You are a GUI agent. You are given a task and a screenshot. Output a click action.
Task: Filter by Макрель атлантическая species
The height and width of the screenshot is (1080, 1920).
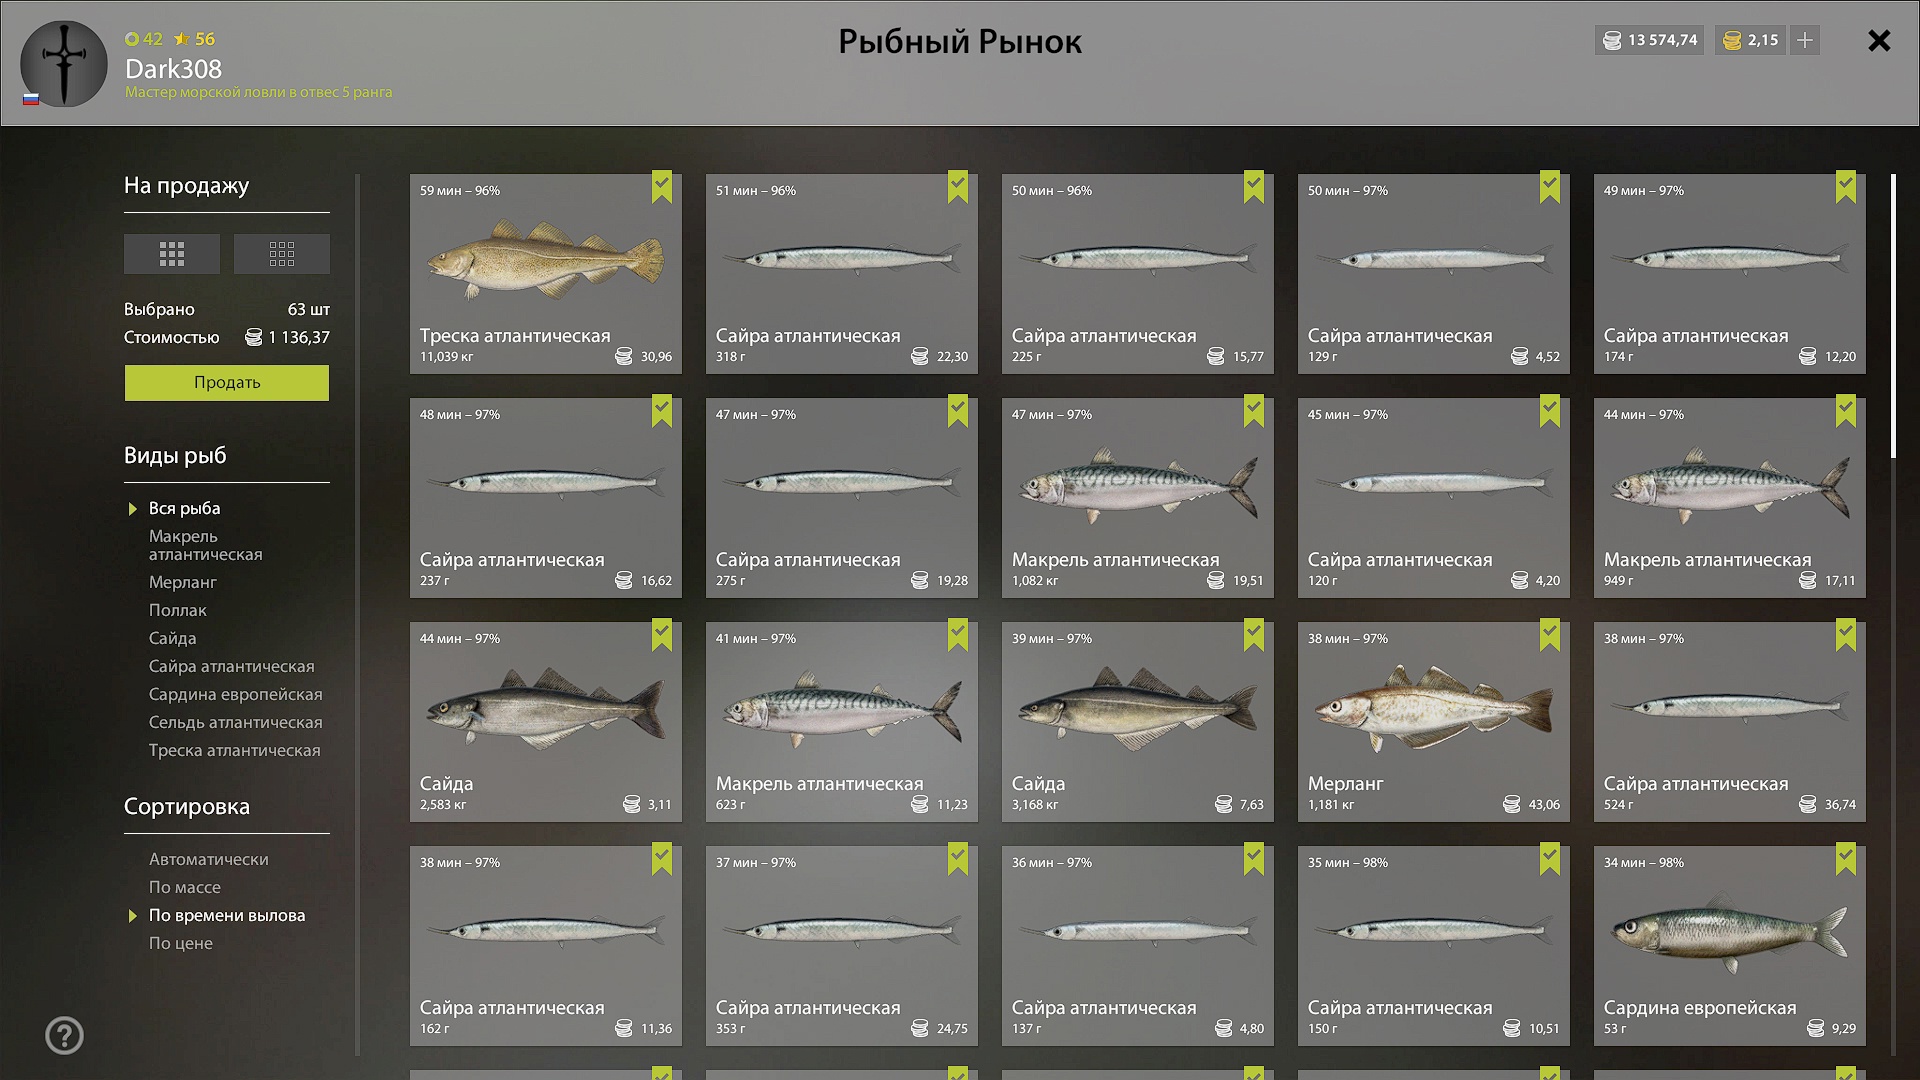coord(206,545)
